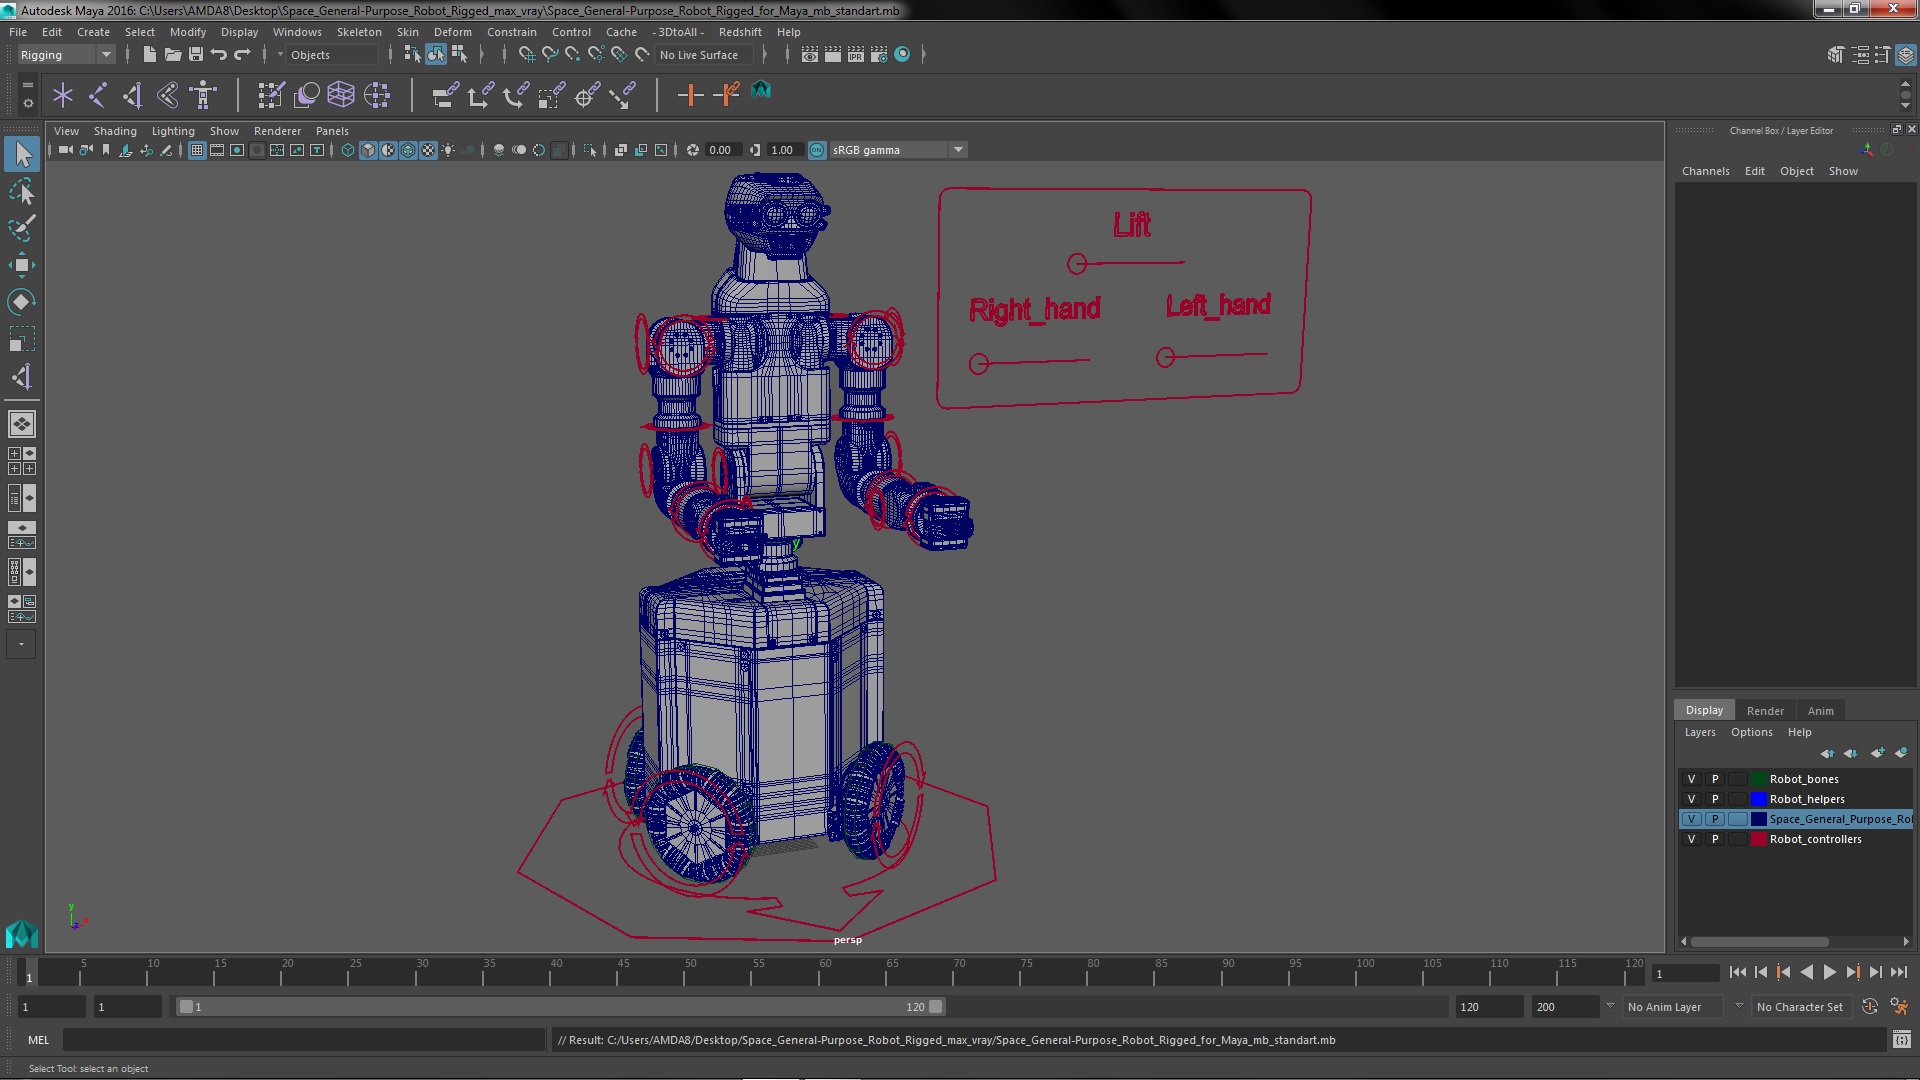Activate the Scale tool
The image size is (1920, 1080).
(22, 339)
